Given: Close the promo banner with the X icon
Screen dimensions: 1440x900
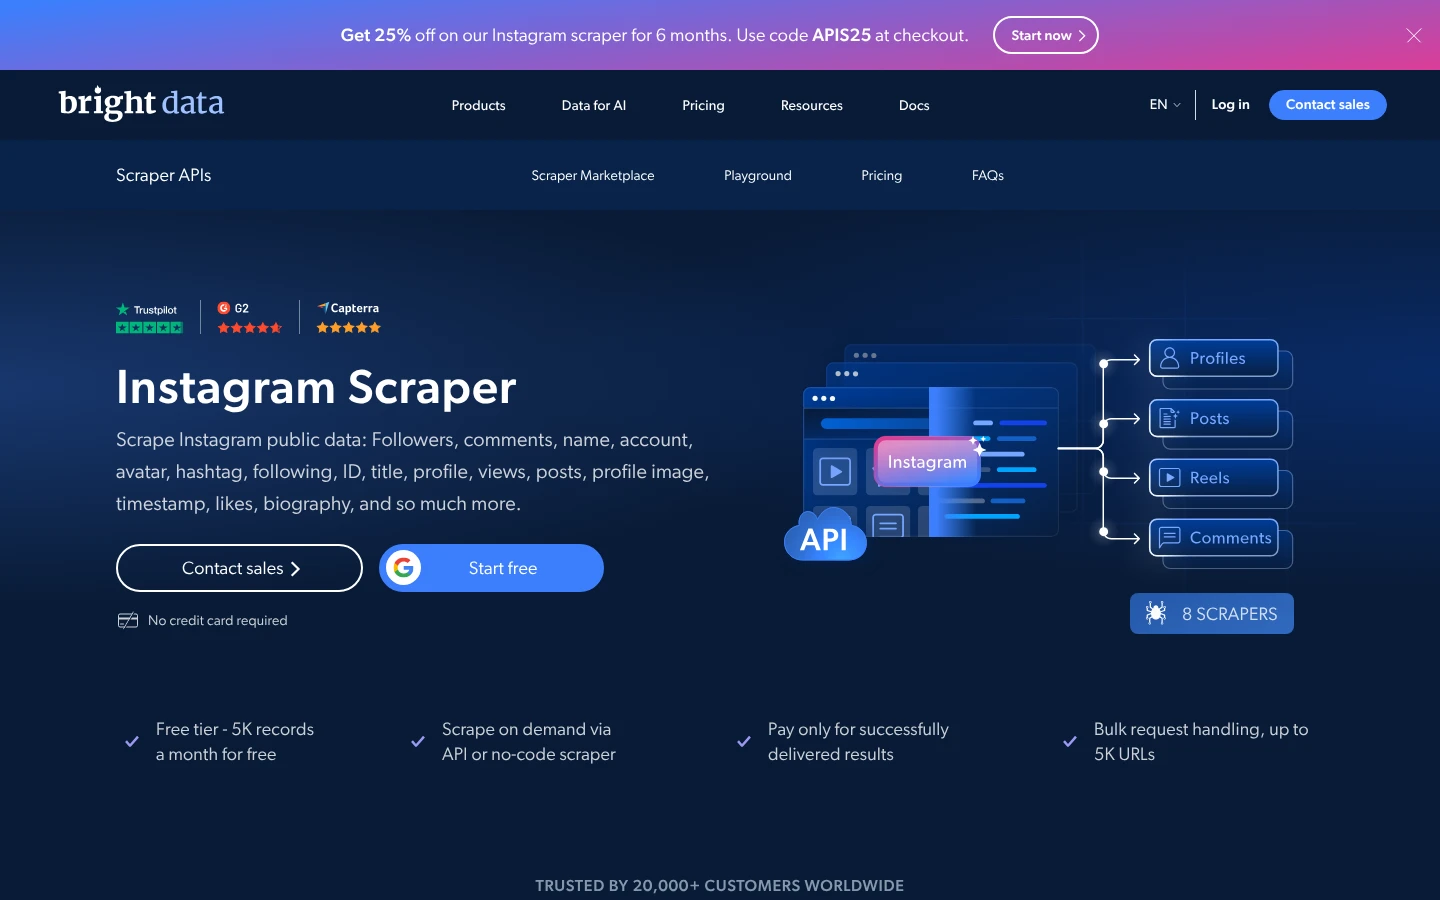Looking at the screenshot, I should click(1414, 35).
